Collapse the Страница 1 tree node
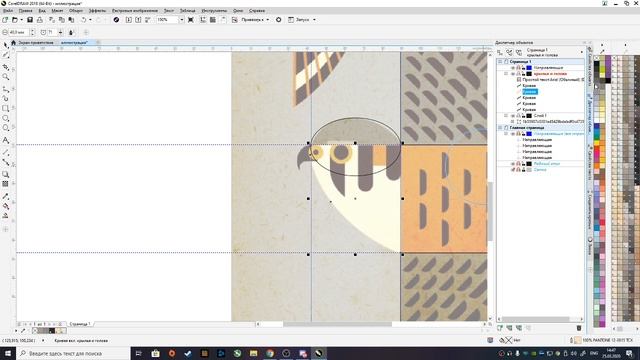The width and height of the screenshot is (640, 360). pyautogui.click(x=500, y=62)
